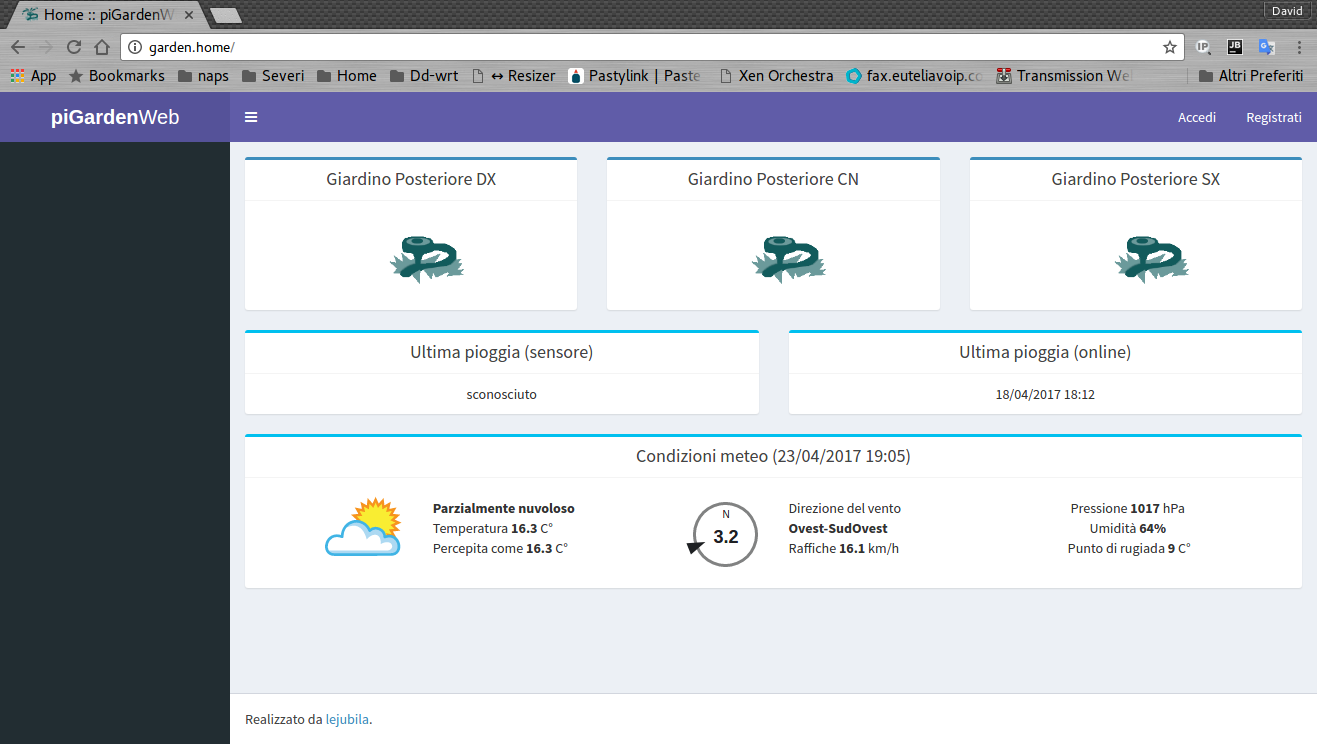Open the Home bookmark folder
The image size is (1317, 744).
click(347, 76)
